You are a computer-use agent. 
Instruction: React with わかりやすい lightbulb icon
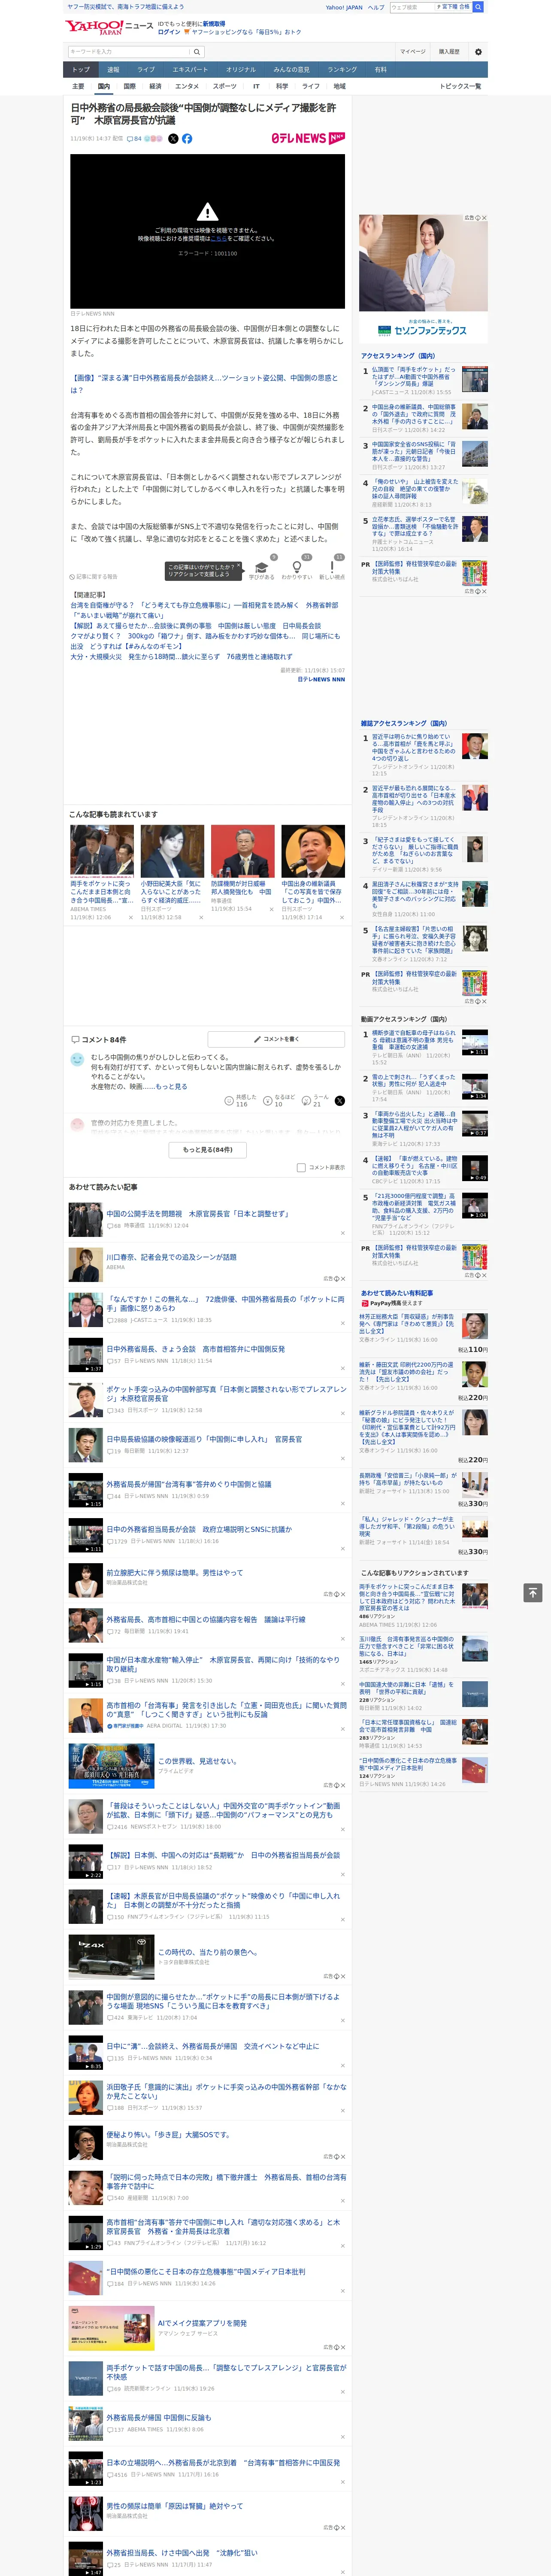click(297, 567)
